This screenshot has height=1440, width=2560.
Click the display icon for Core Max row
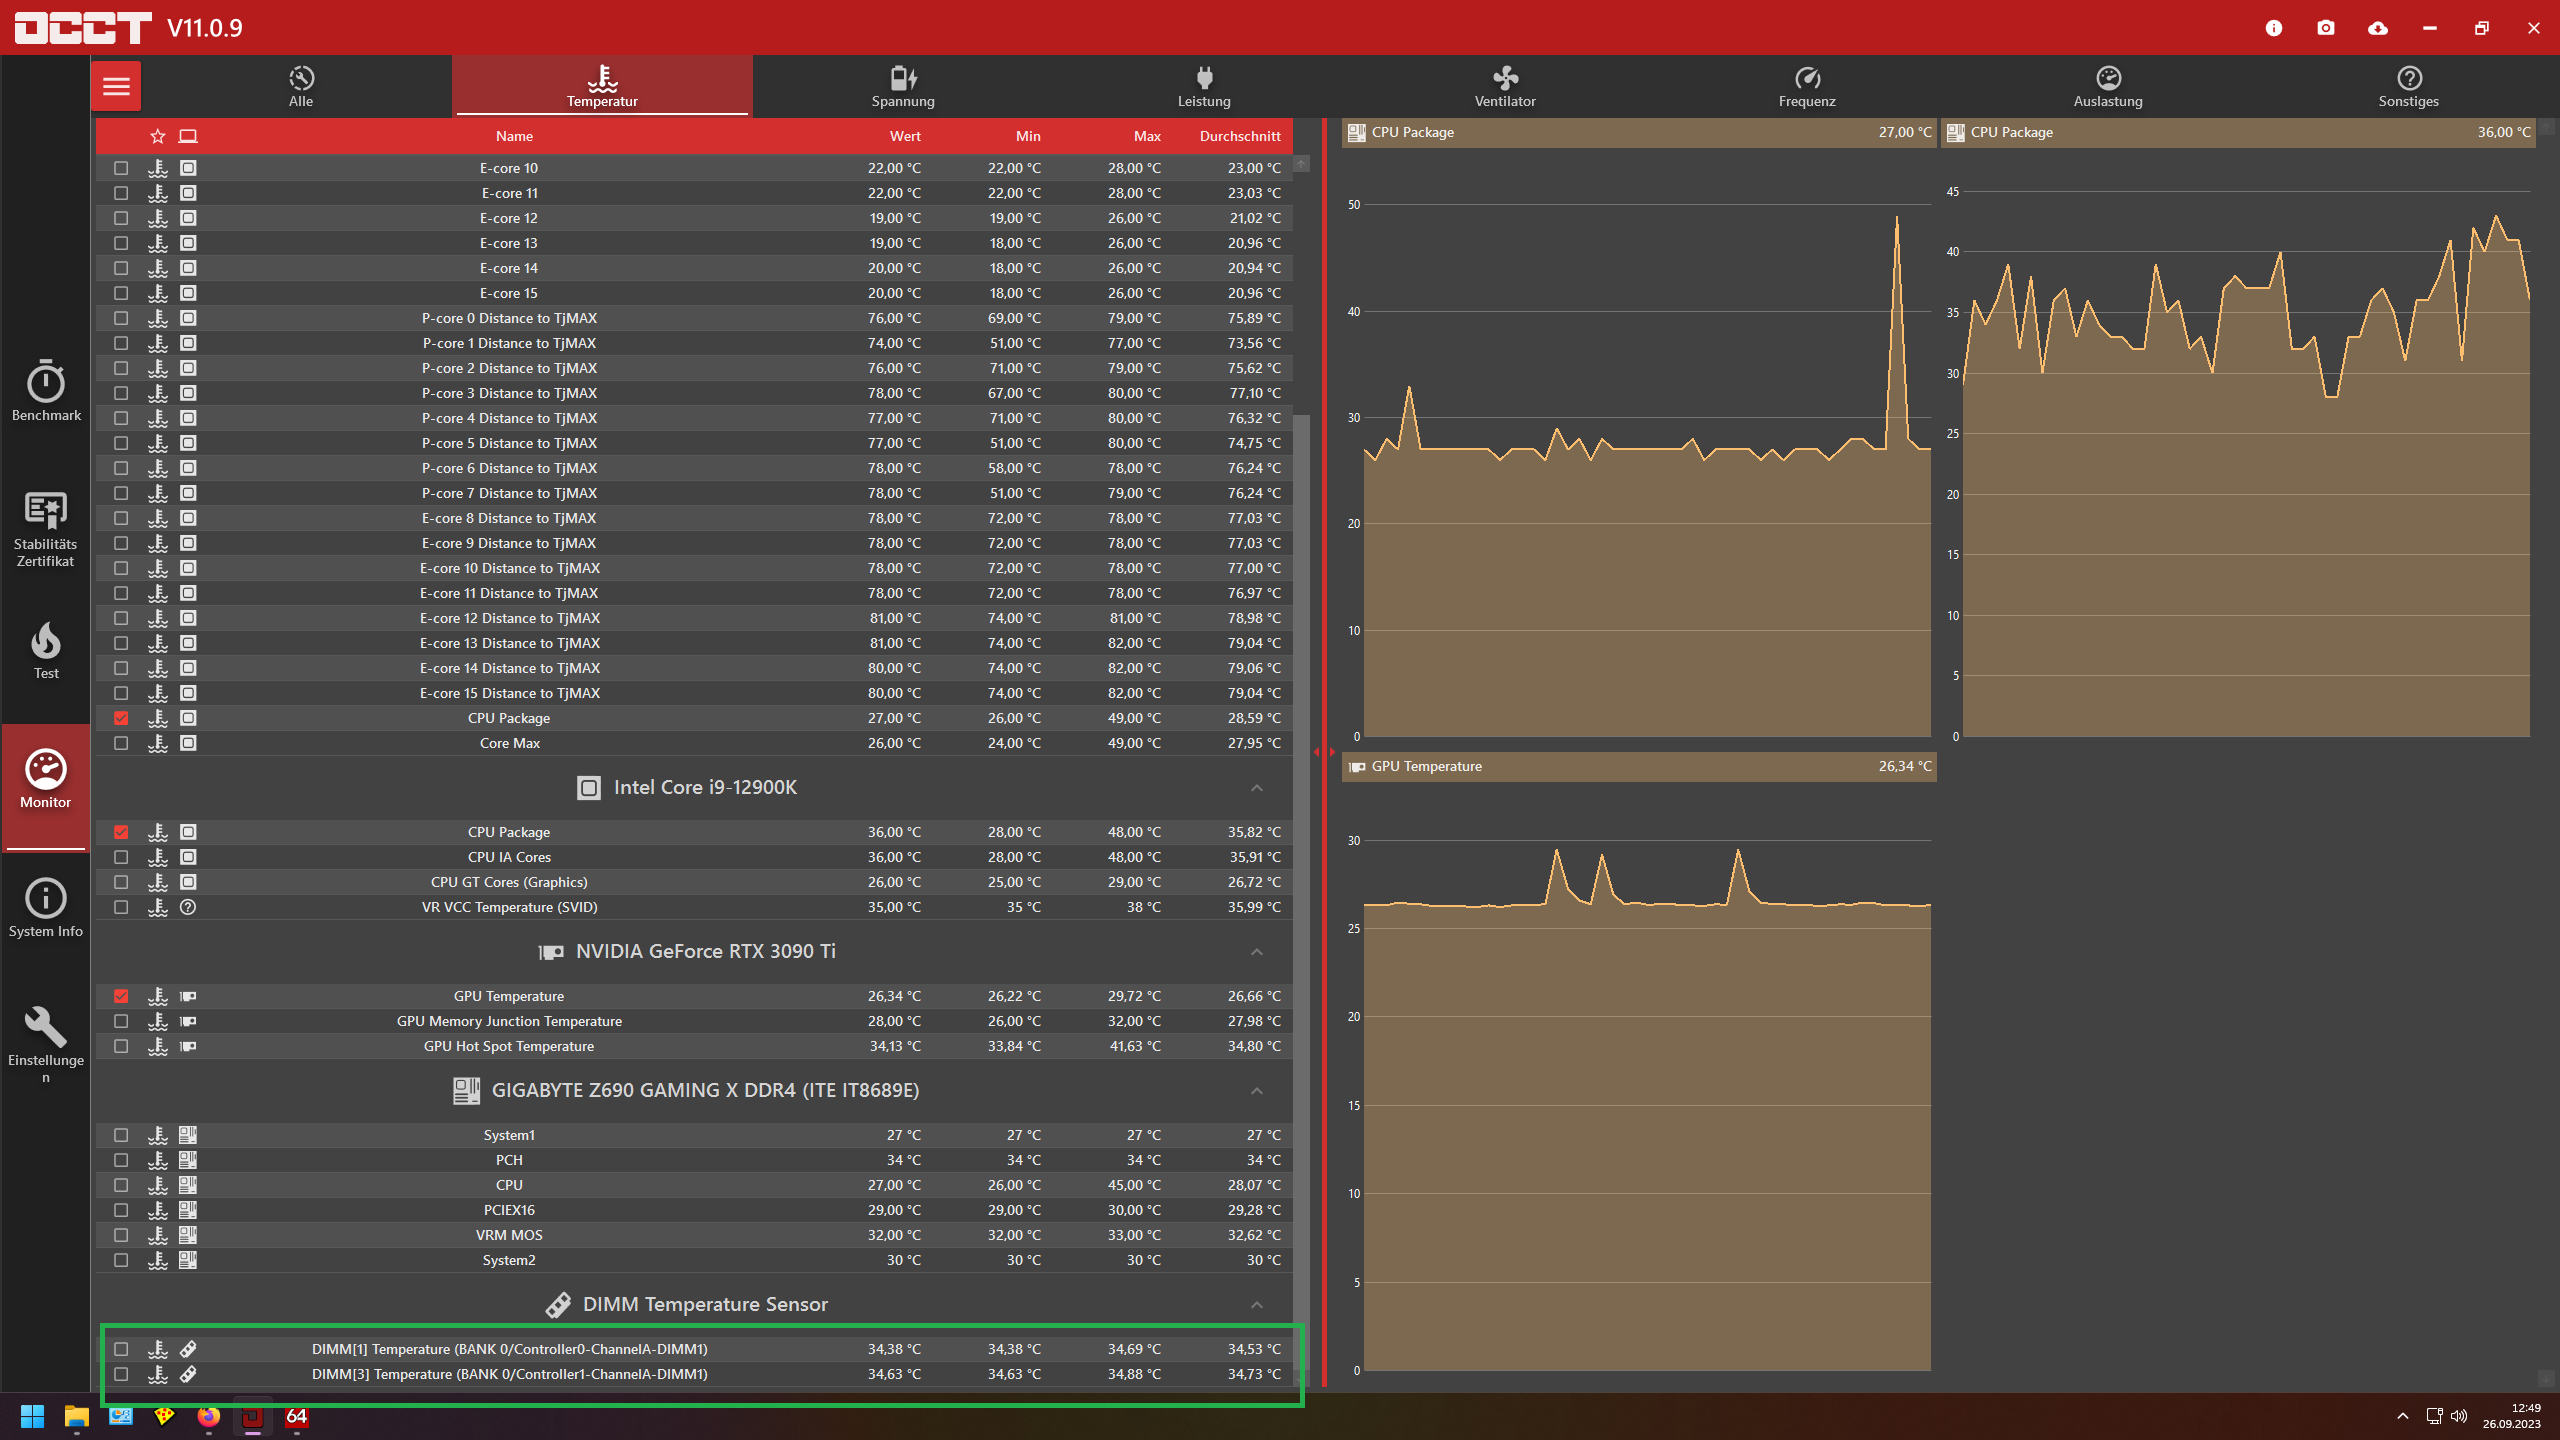coord(188,743)
